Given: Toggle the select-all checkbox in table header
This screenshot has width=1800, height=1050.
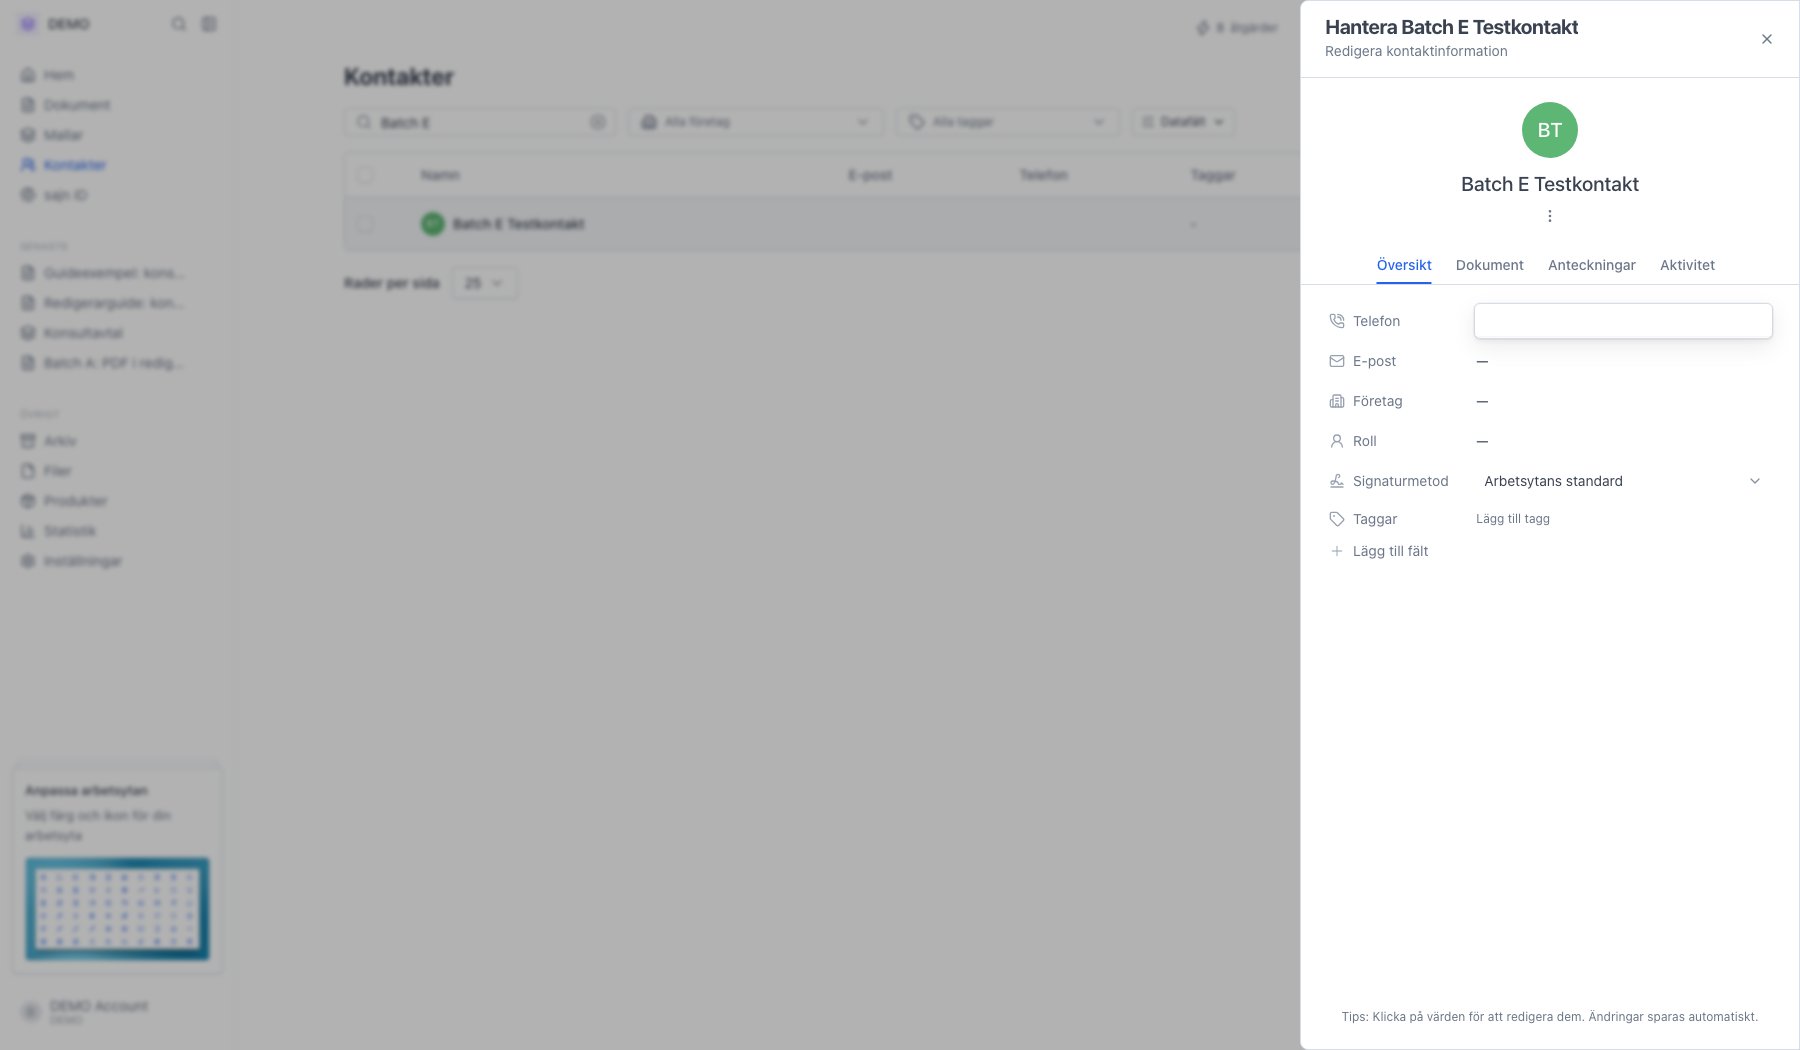Looking at the screenshot, I should click(x=365, y=175).
